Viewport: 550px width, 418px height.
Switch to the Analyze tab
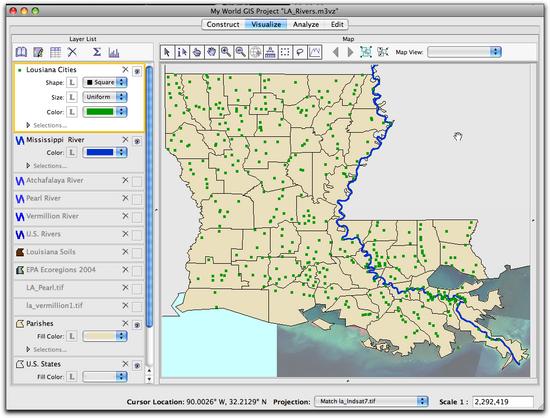coord(306,25)
